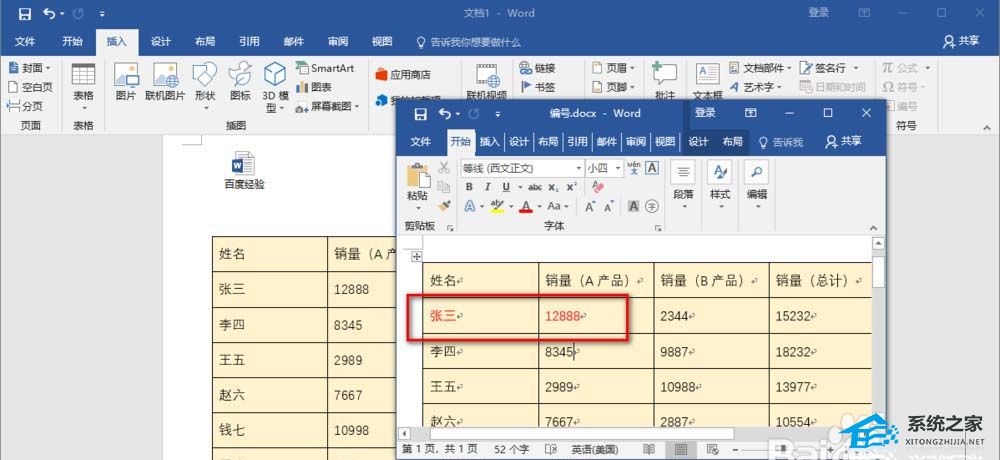
Task: Open 布局 tab in background Word window
Action: [205, 41]
